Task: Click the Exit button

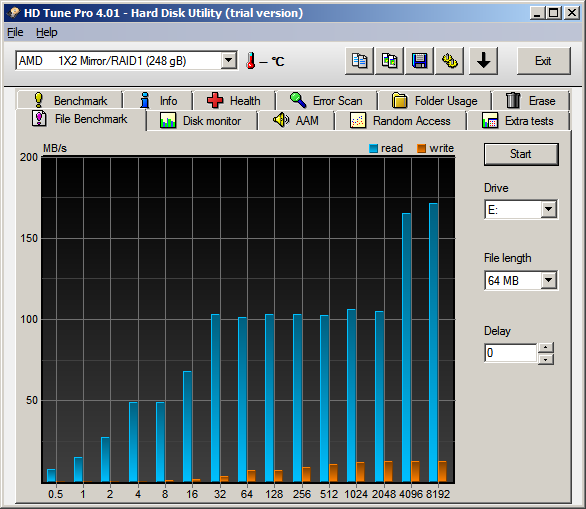Action: [543, 61]
